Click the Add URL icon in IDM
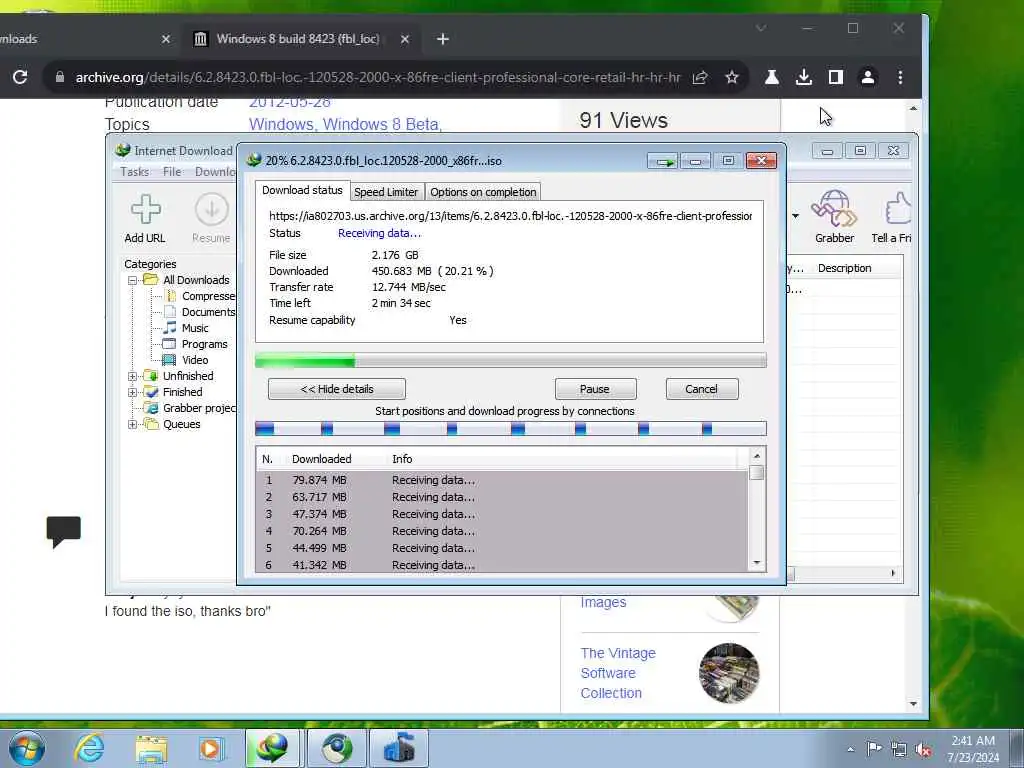The width and height of the screenshot is (1024, 768). (x=145, y=209)
